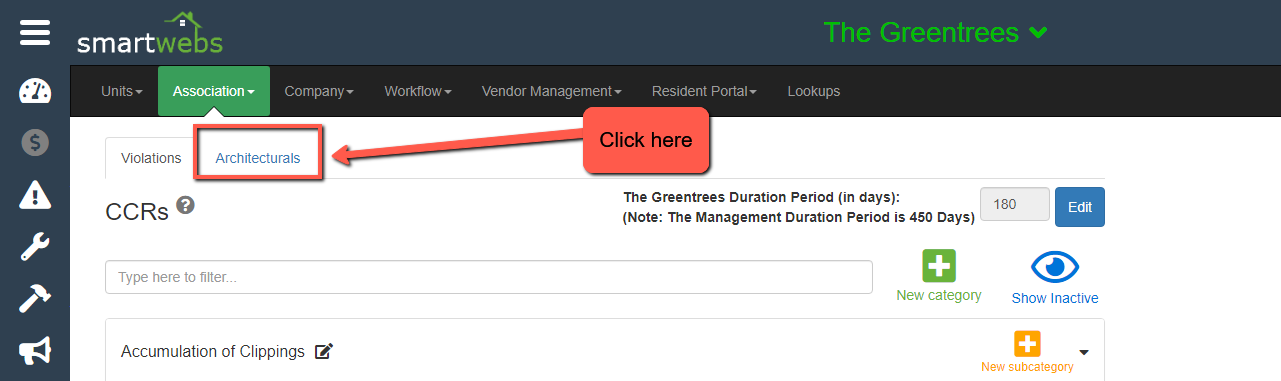Click the blue Edit button
The image size is (1281, 381).
click(x=1080, y=207)
